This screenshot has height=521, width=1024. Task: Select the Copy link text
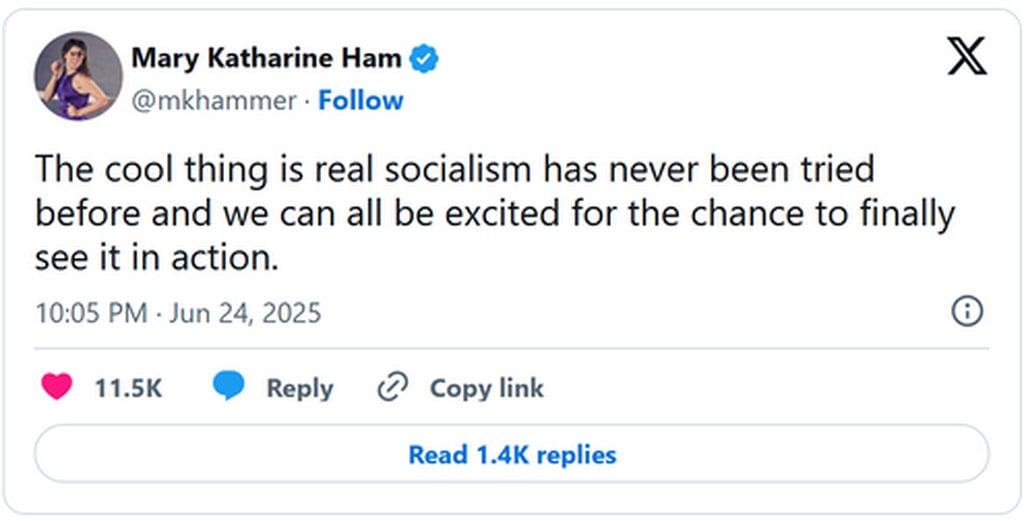point(486,388)
